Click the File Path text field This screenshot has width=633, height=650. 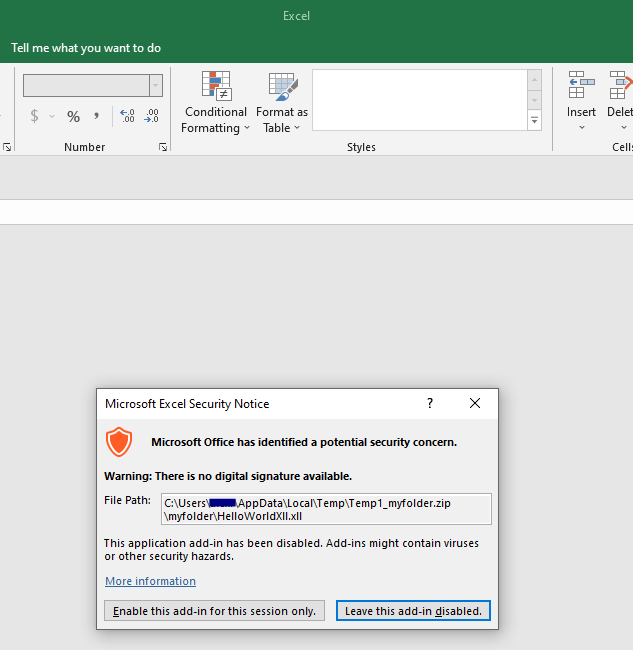326,509
